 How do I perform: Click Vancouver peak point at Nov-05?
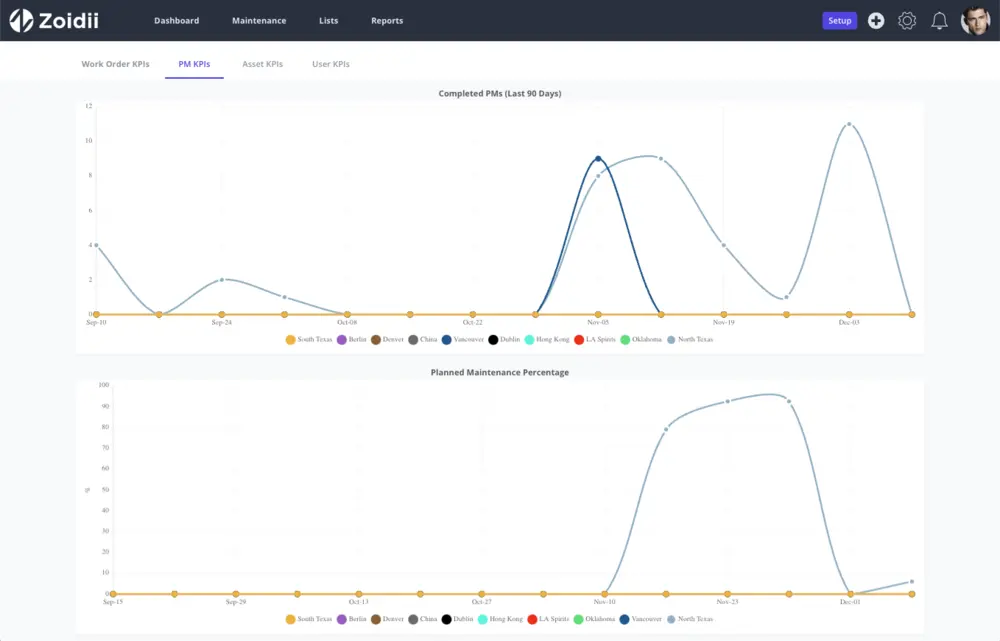click(598, 158)
